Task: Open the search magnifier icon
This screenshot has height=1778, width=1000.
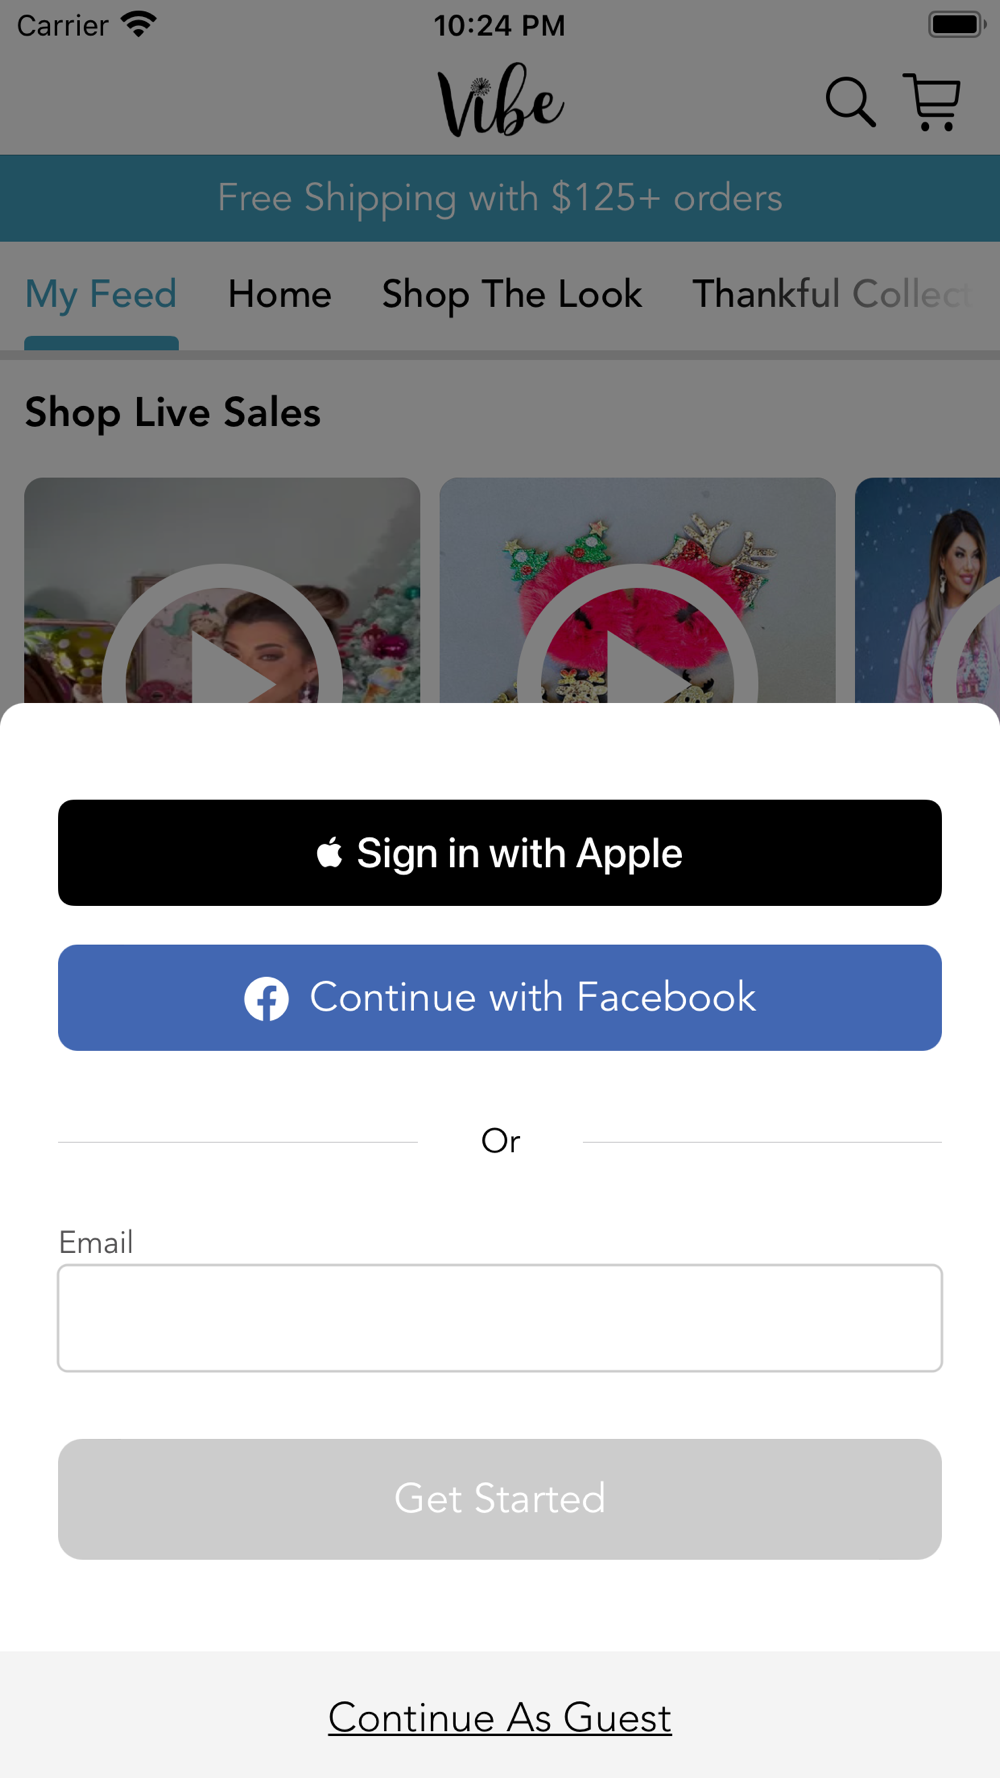Action: (x=850, y=102)
